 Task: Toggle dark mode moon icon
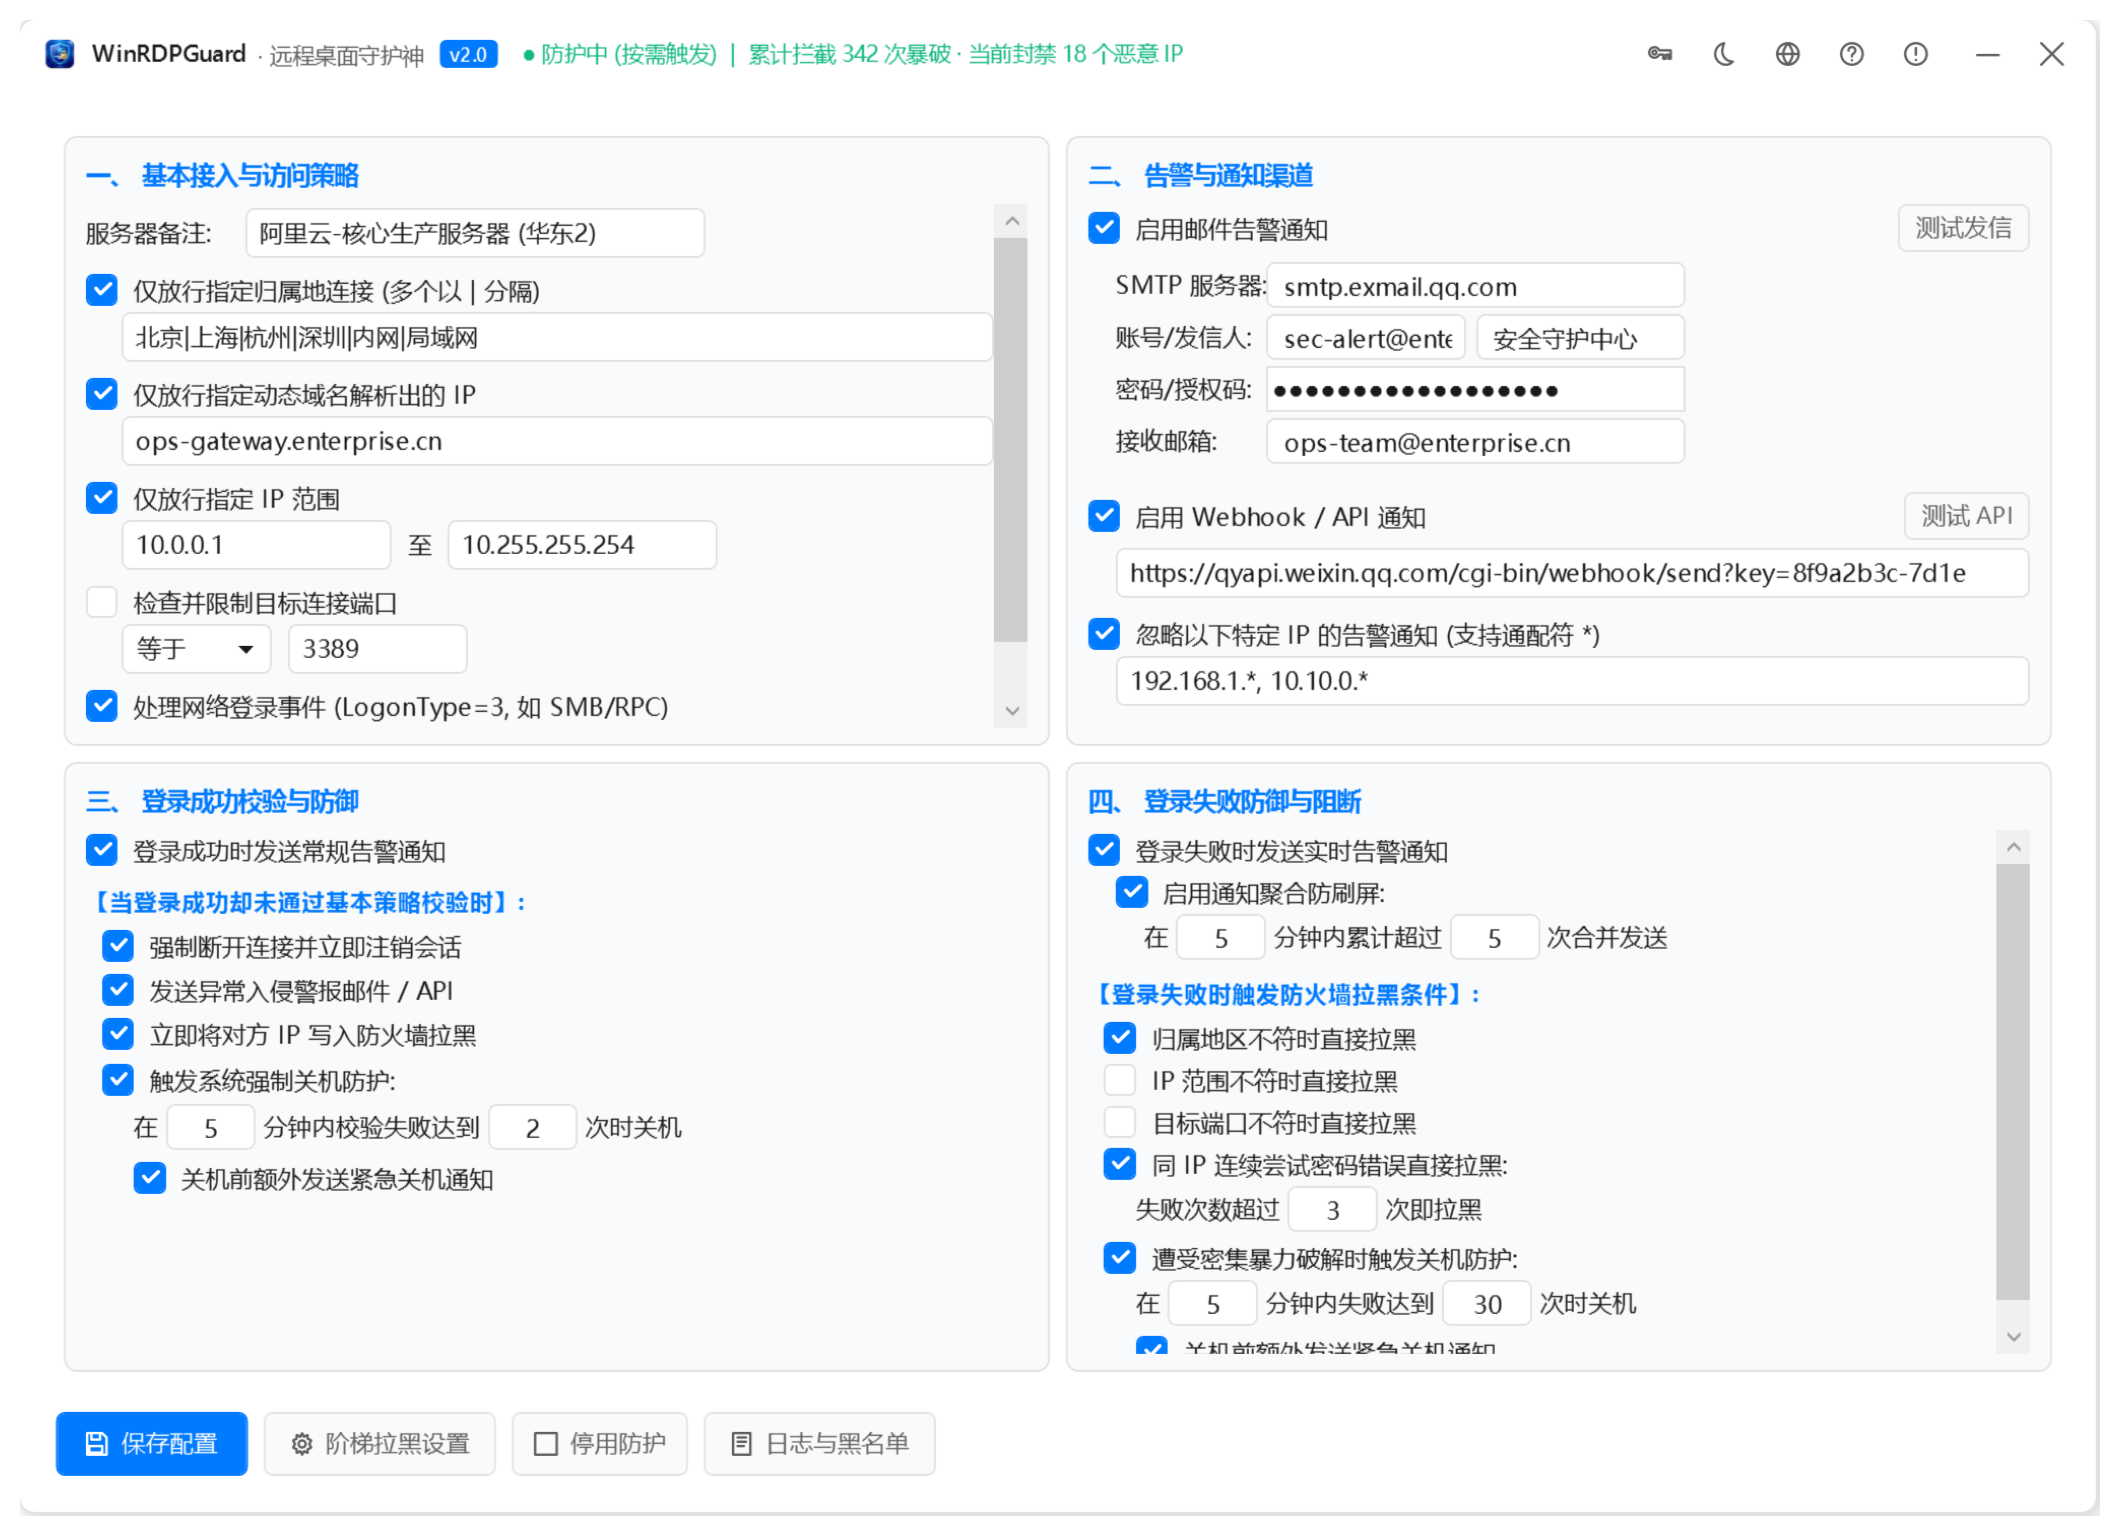click(1724, 54)
